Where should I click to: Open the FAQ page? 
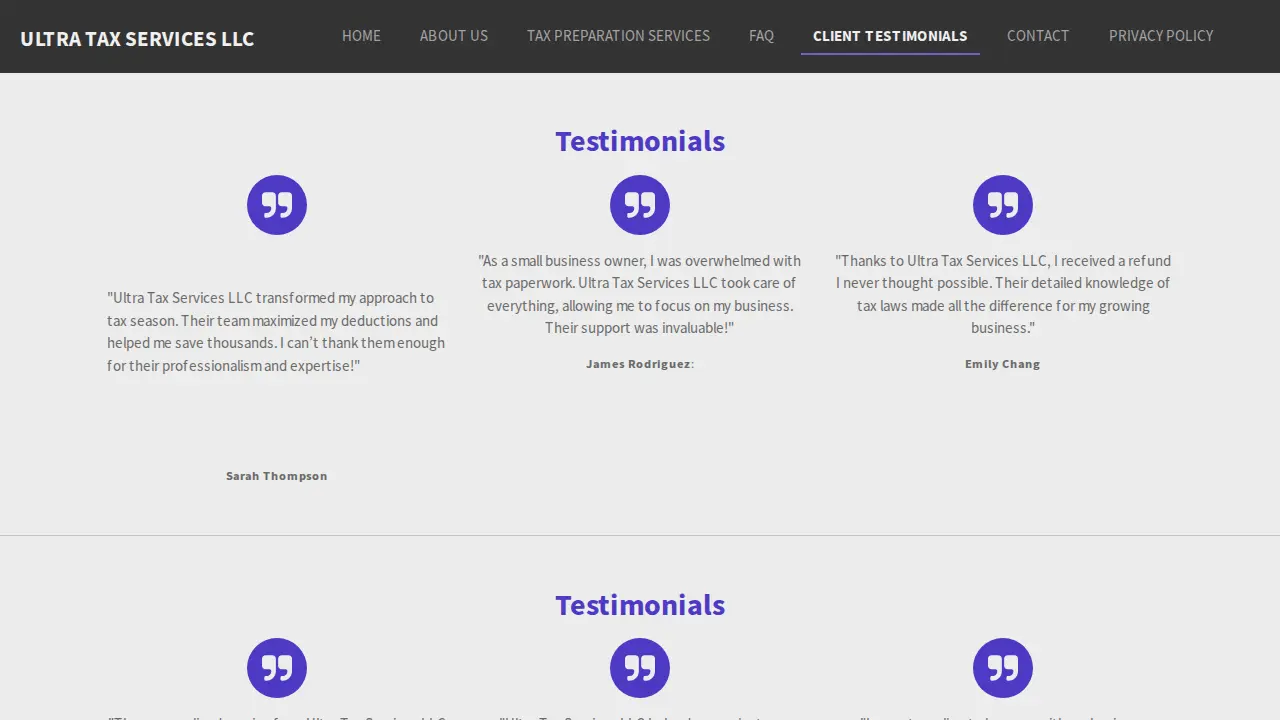pyautogui.click(x=761, y=36)
